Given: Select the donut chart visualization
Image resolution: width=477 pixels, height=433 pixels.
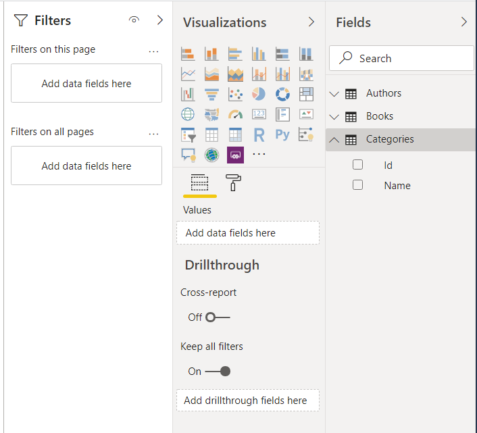Looking at the screenshot, I should 282,94.
